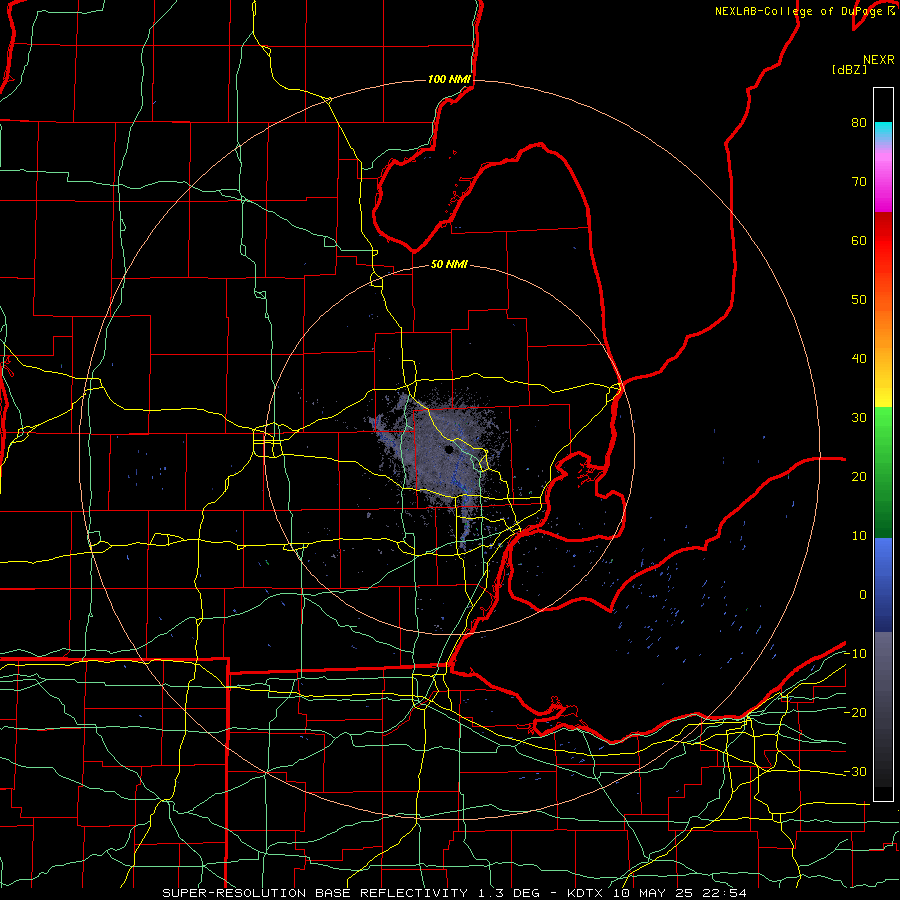This screenshot has height=900, width=900.
Task: Click the 20 dBZ scale value
Action: 859,477
